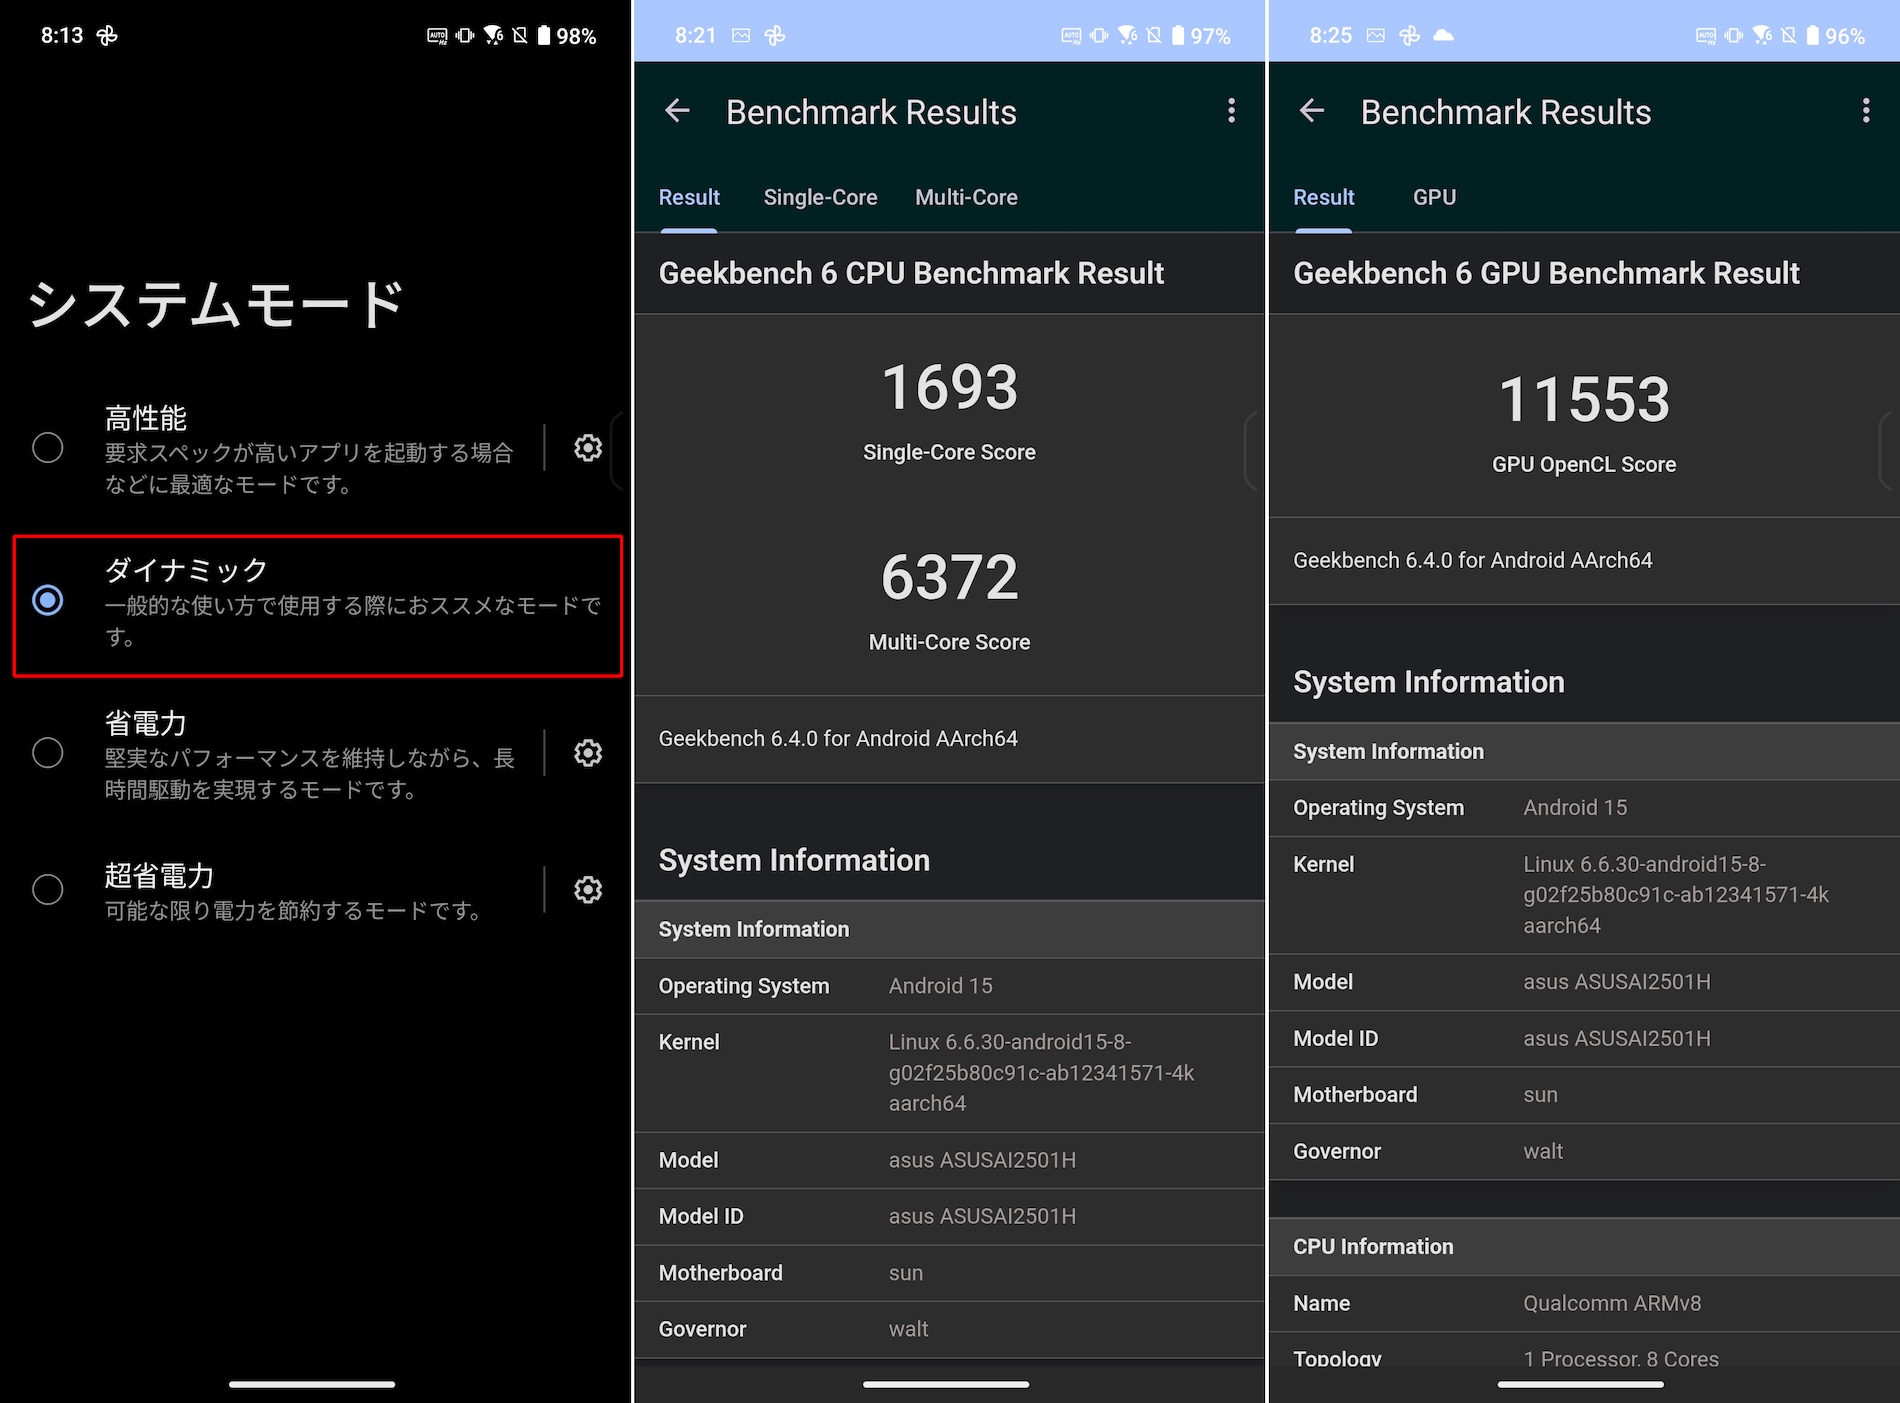The width and height of the screenshot is (1900, 1403).
Task: Open settings gear for 高性能 mode
Action: coord(588,448)
